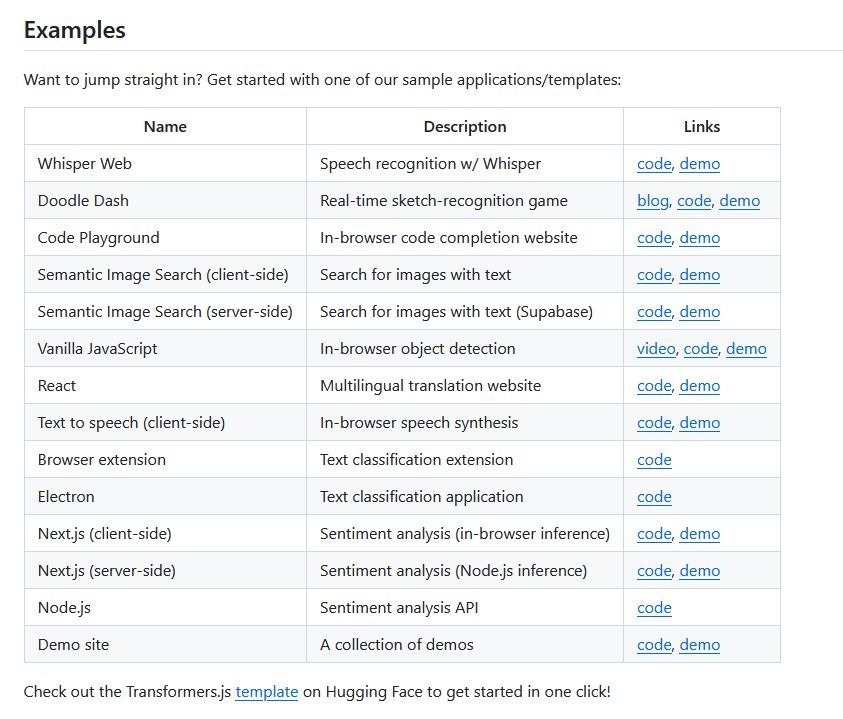843x719 pixels.
Task: Click the Links column header
Action: [x=702, y=126]
